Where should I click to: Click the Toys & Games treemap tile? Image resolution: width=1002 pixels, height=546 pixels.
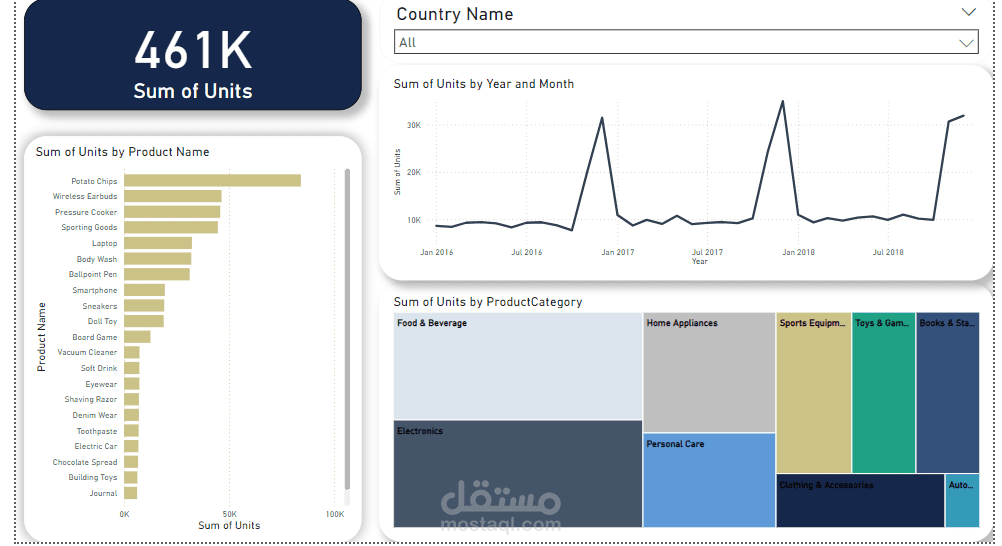click(x=884, y=393)
